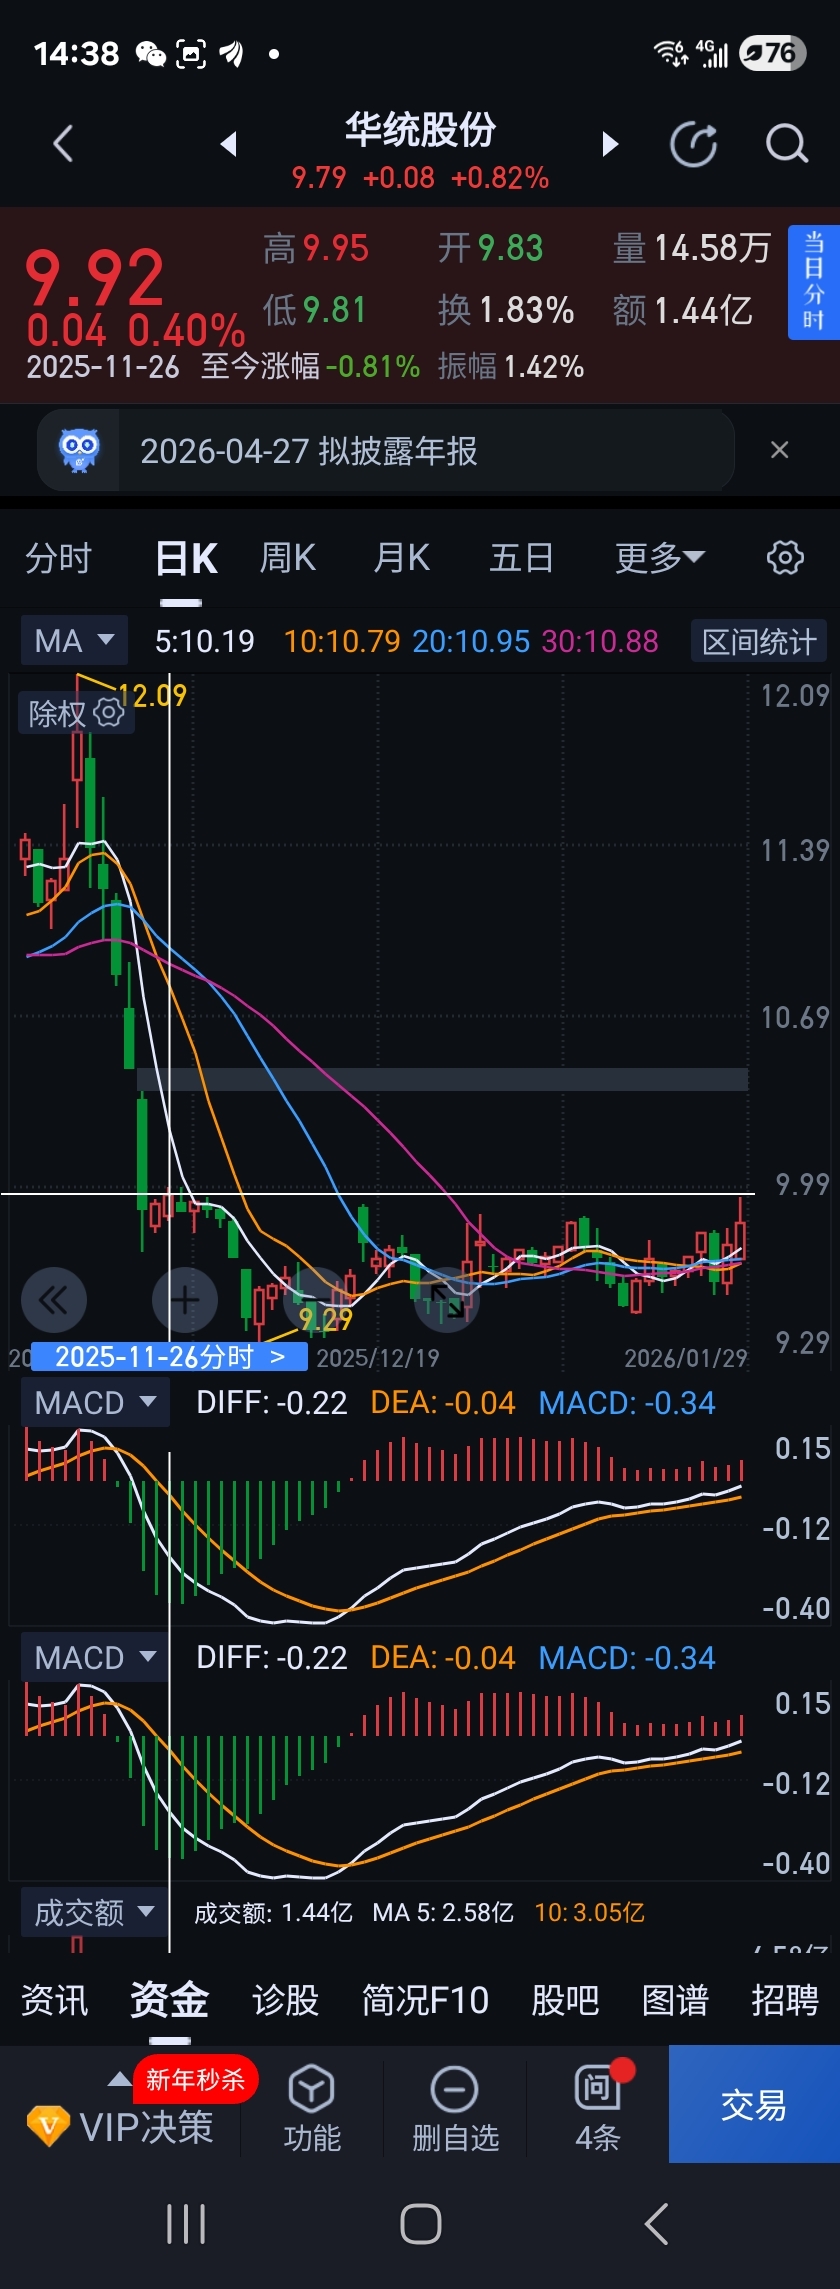This screenshot has height=2289, width=840.
Task: Tap the 量14.58万 volume value
Action: coord(692,248)
